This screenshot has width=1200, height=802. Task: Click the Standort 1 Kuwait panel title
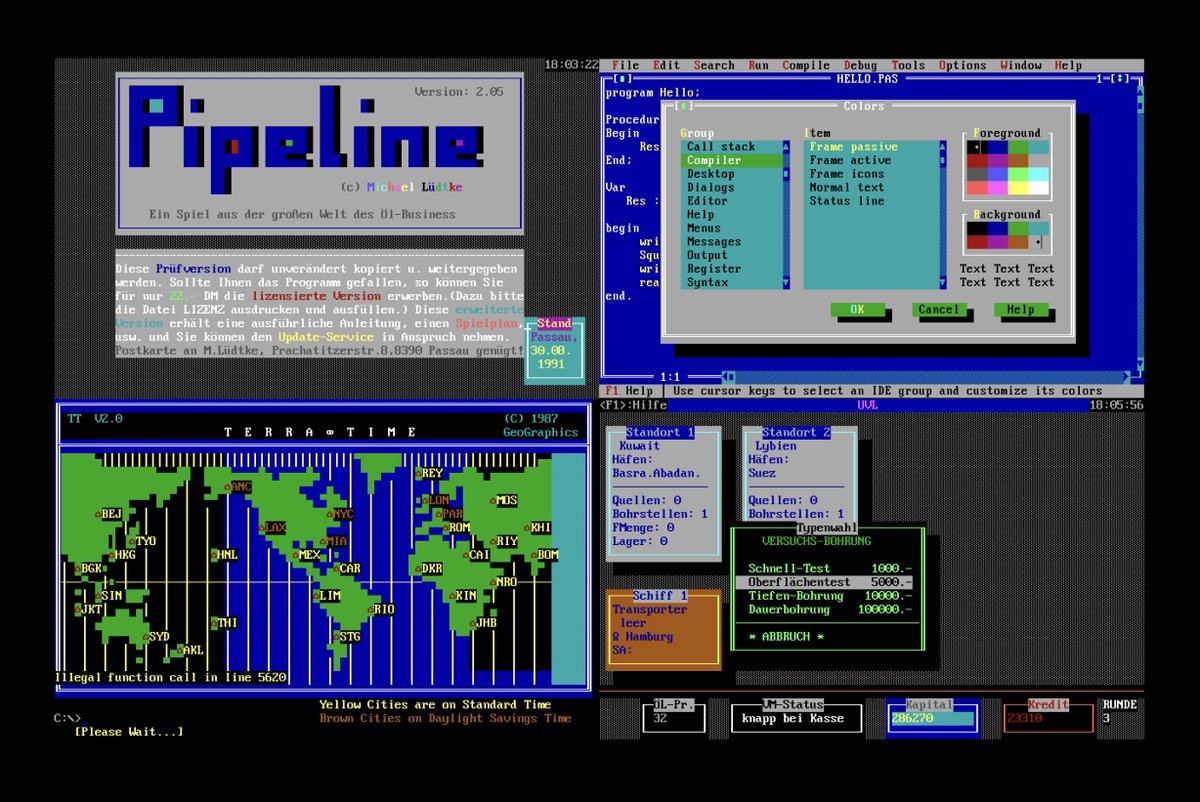[x=660, y=432]
